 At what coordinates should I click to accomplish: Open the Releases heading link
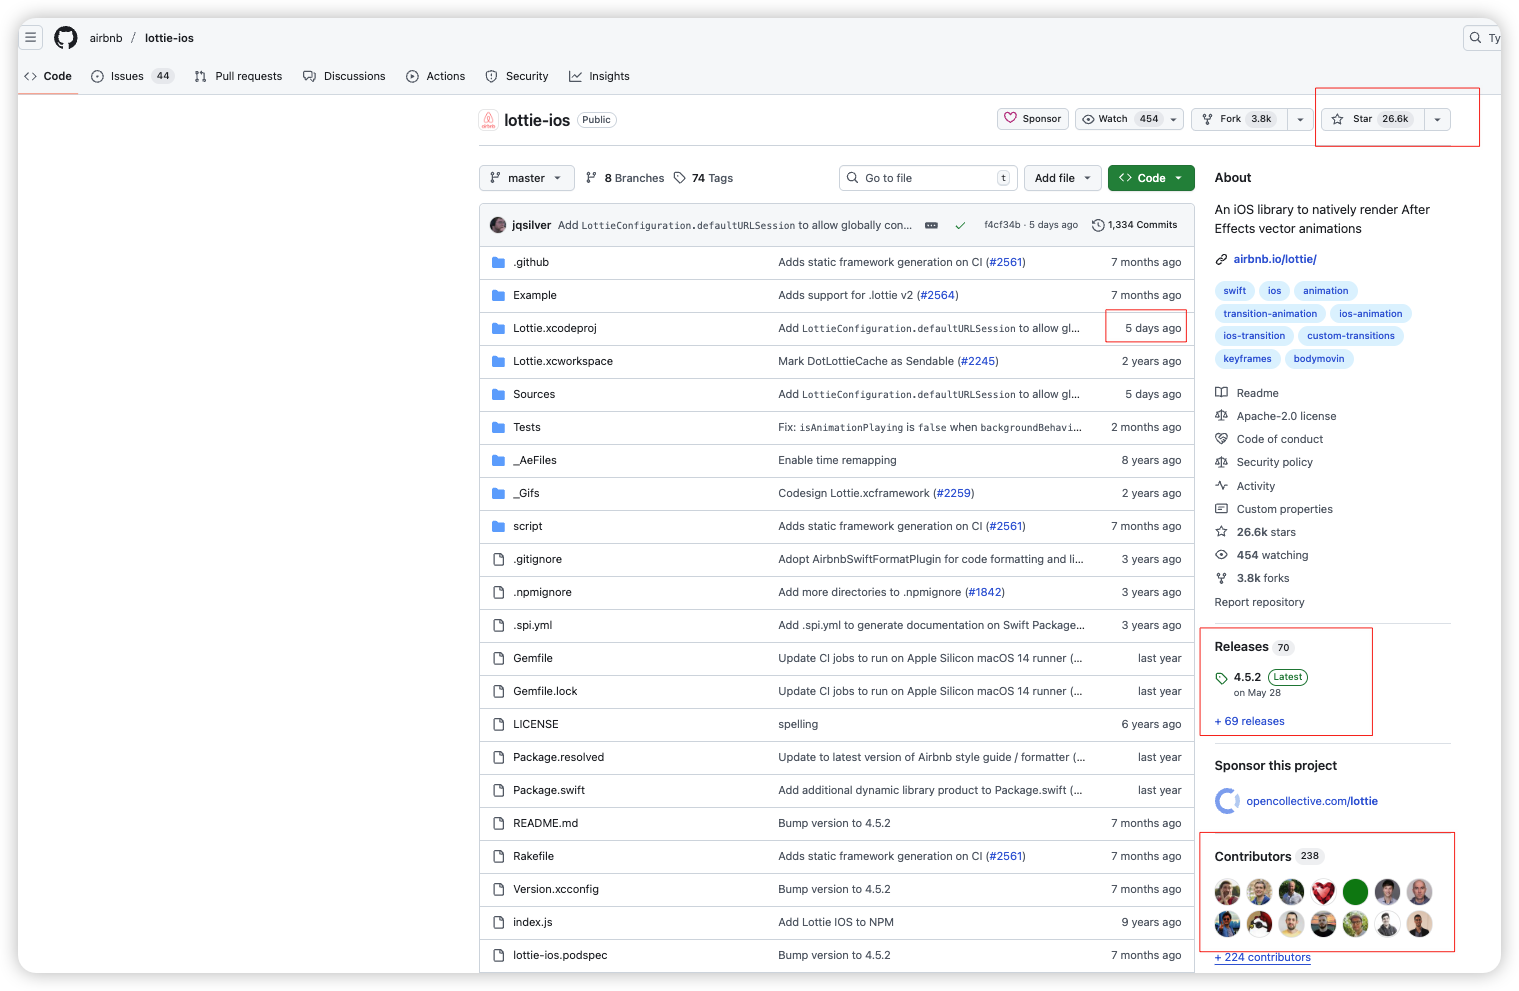[1241, 647]
